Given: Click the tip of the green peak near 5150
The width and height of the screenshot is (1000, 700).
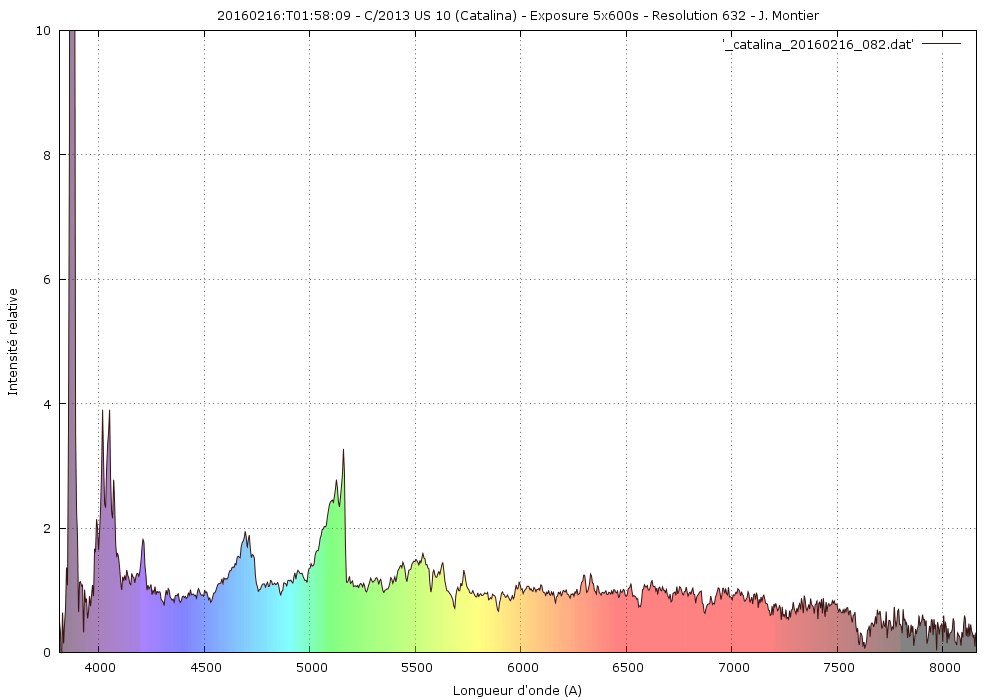Looking at the screenshot, I should click(x=343, y=450).
